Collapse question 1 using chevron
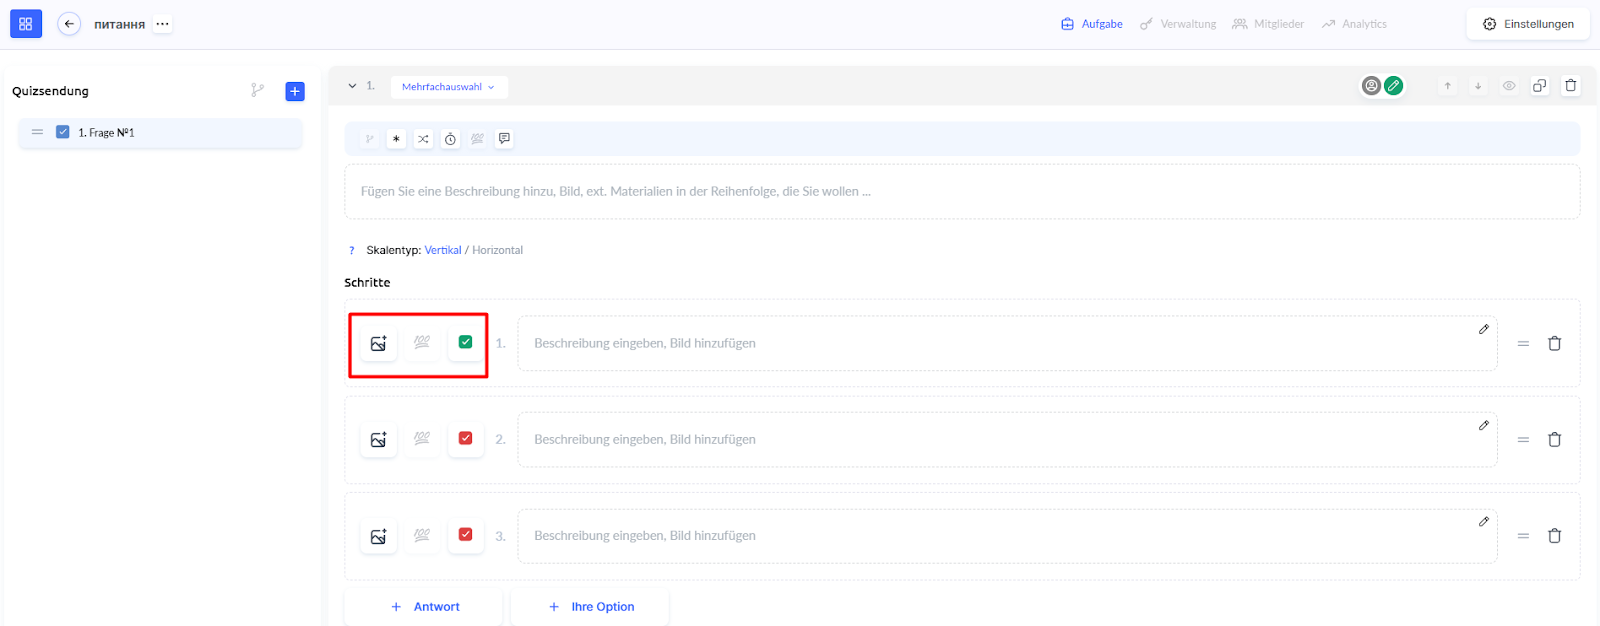This screenshot has height=626, width=1600. pyautogui.click(x=352, y=86)
